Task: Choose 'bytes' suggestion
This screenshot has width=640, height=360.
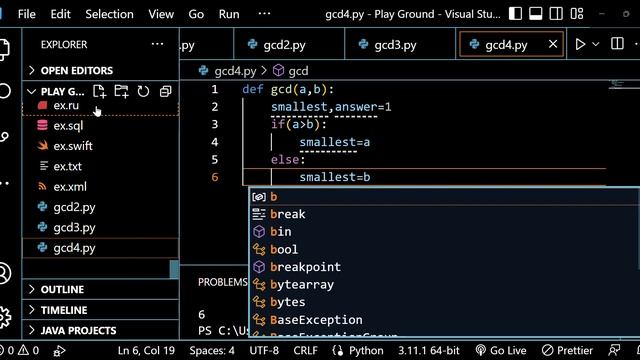Action: click(444, 302)
